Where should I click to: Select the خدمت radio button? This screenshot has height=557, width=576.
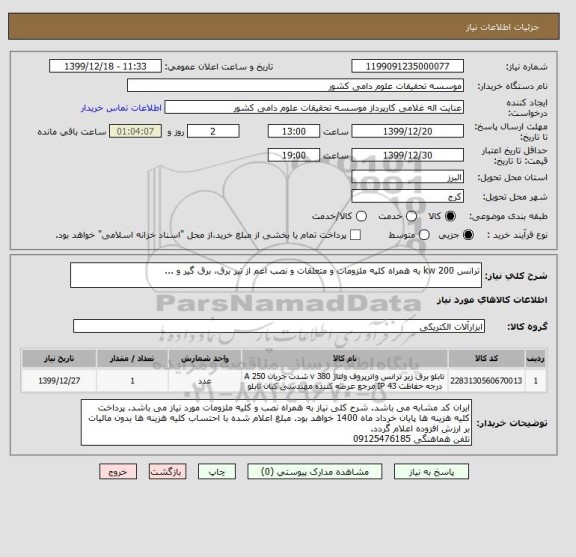411,216
